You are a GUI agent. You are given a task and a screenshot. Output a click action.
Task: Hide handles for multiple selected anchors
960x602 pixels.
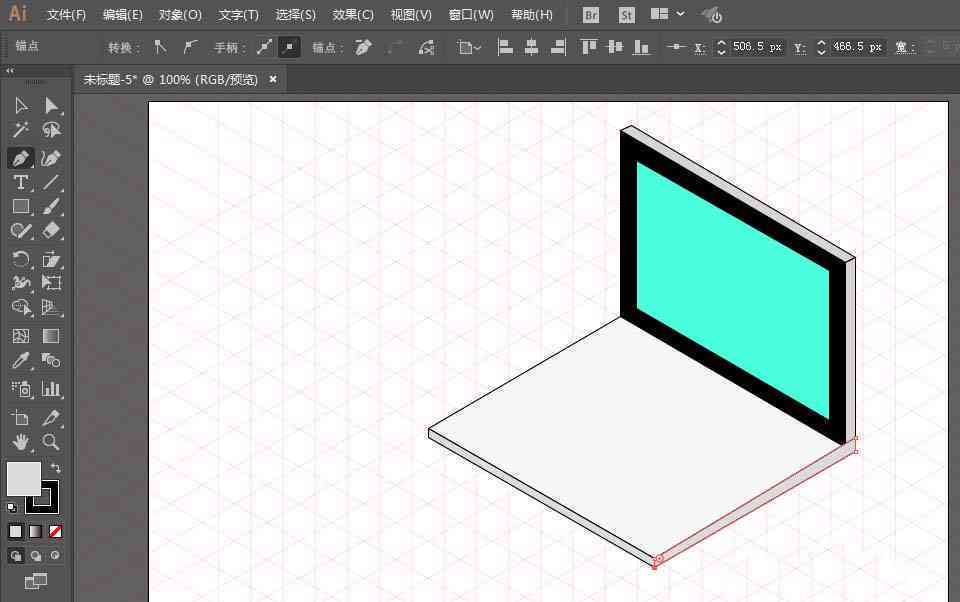[289, 47]
